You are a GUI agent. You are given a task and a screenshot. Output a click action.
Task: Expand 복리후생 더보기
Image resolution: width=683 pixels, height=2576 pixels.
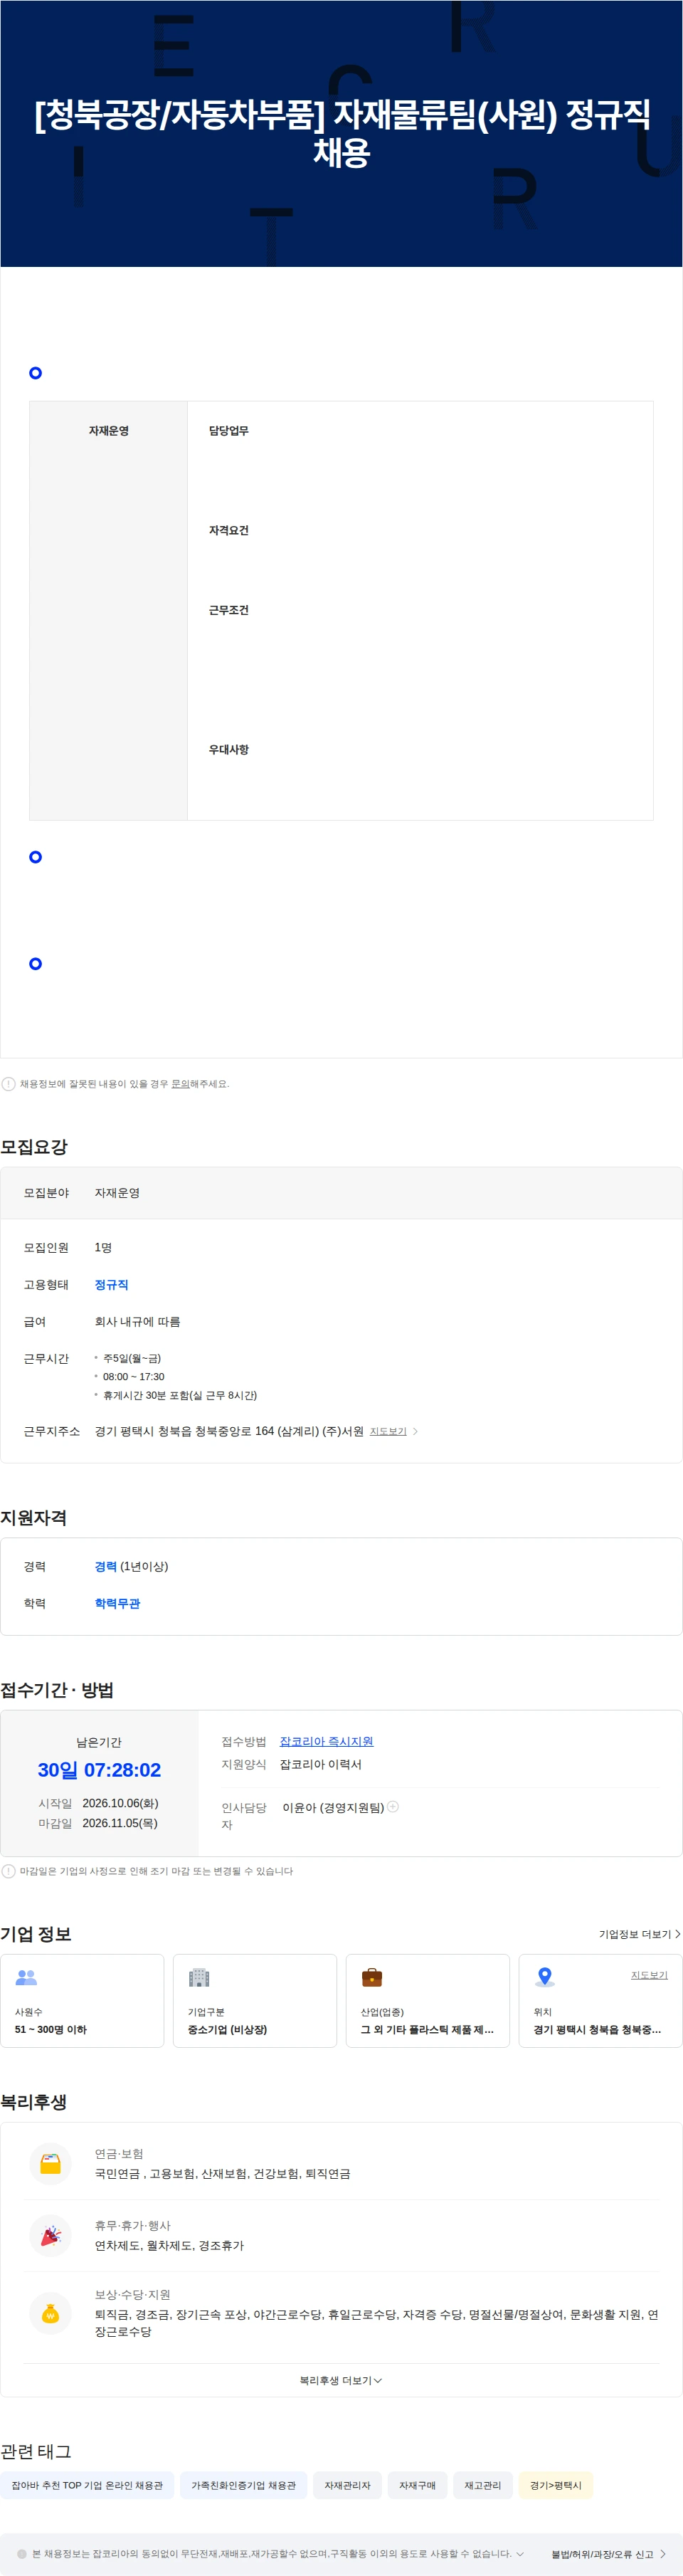click(341, 2380)
